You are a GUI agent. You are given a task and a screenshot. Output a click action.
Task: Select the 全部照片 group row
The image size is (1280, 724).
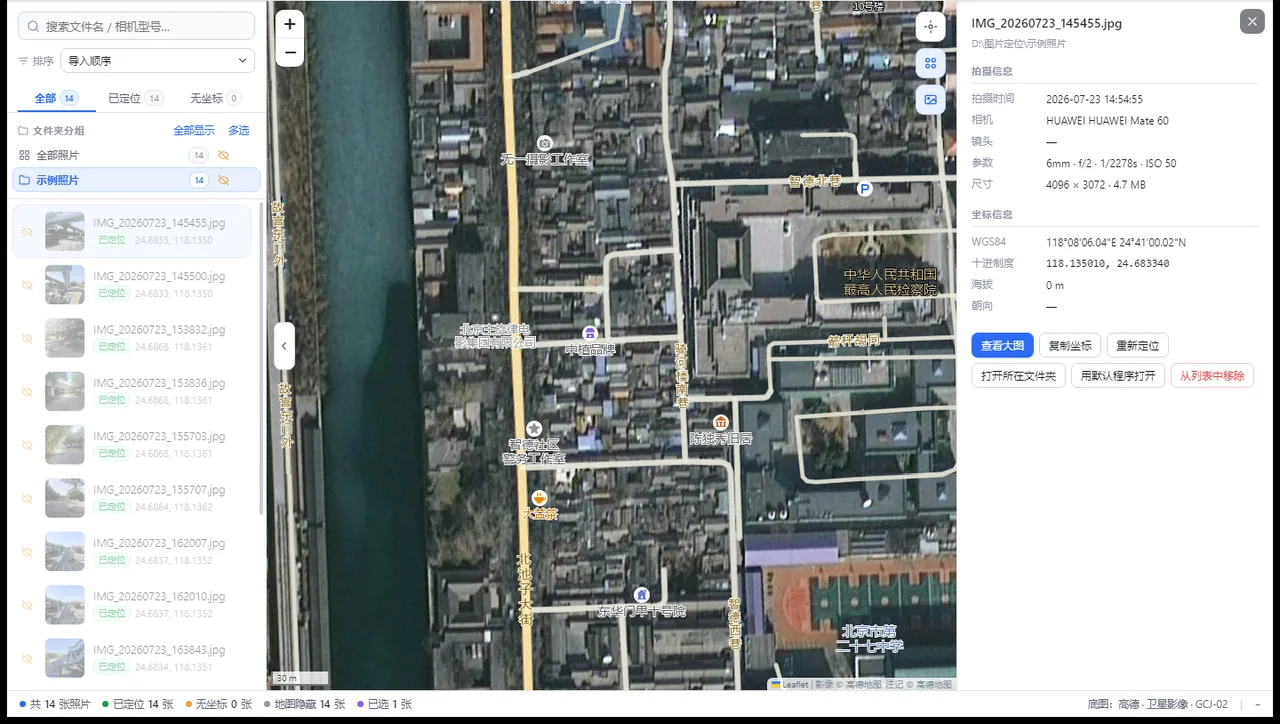point(136,155)
